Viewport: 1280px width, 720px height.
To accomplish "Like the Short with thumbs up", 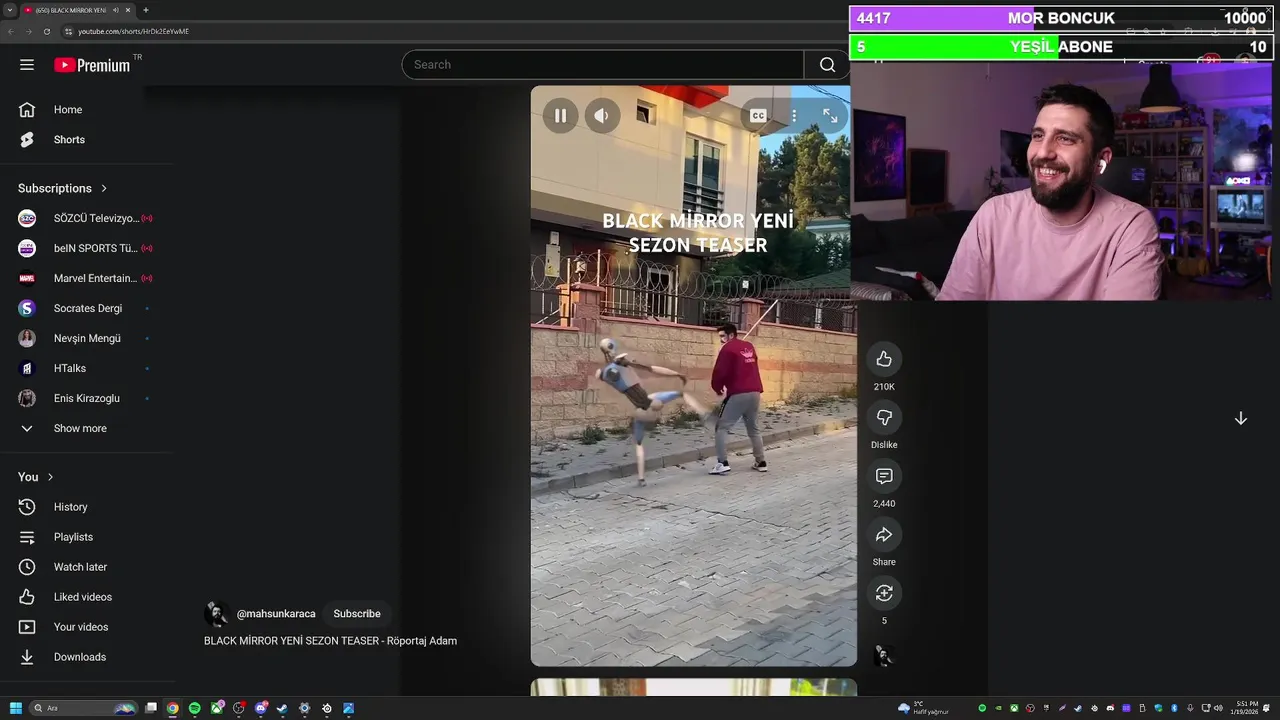I will pos(884,359).
